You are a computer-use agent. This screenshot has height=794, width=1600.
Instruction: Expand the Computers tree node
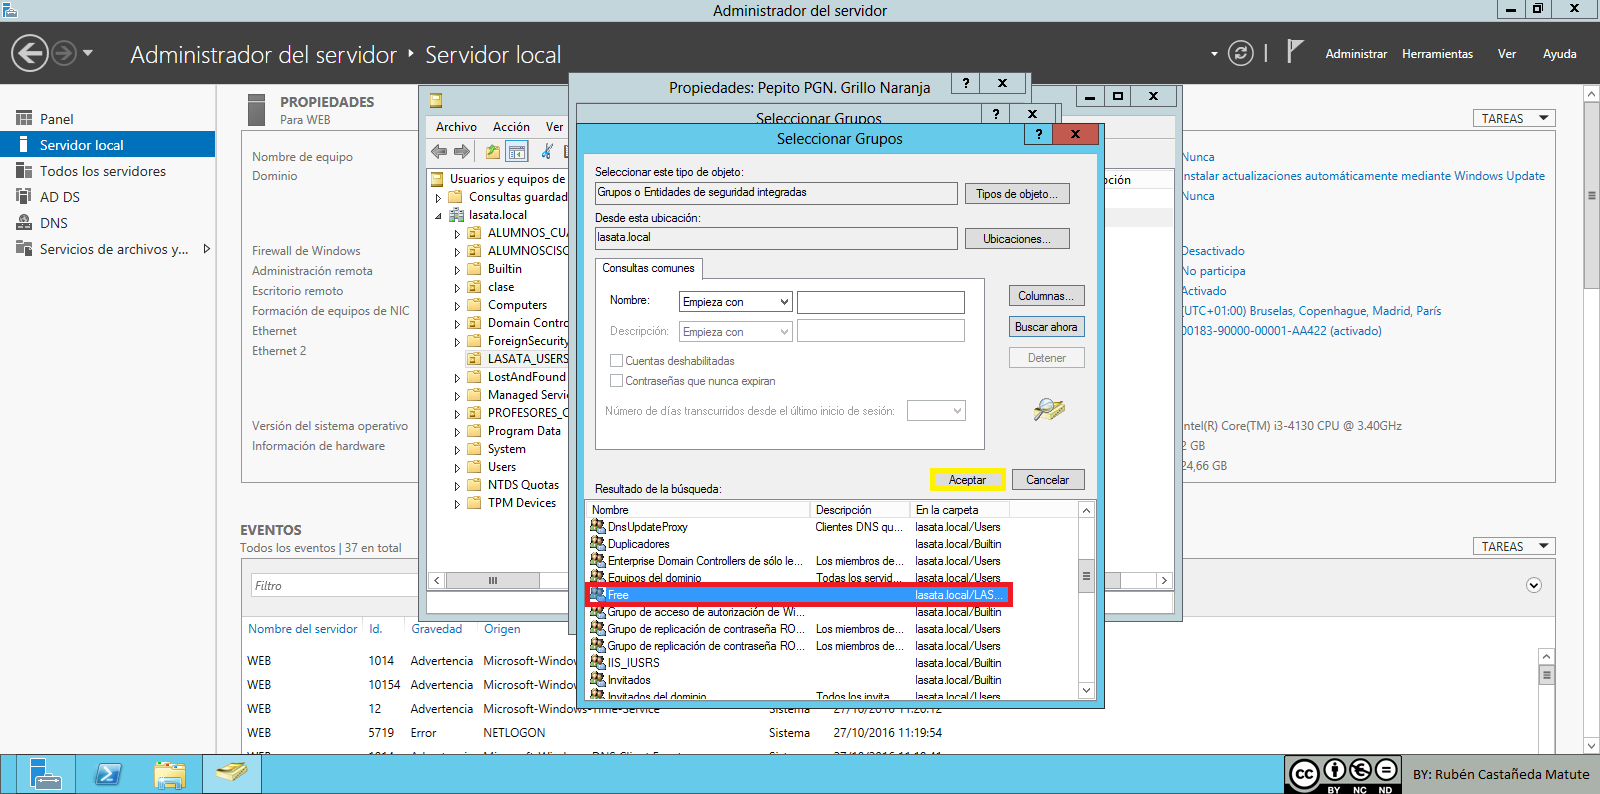coord(457,305)
